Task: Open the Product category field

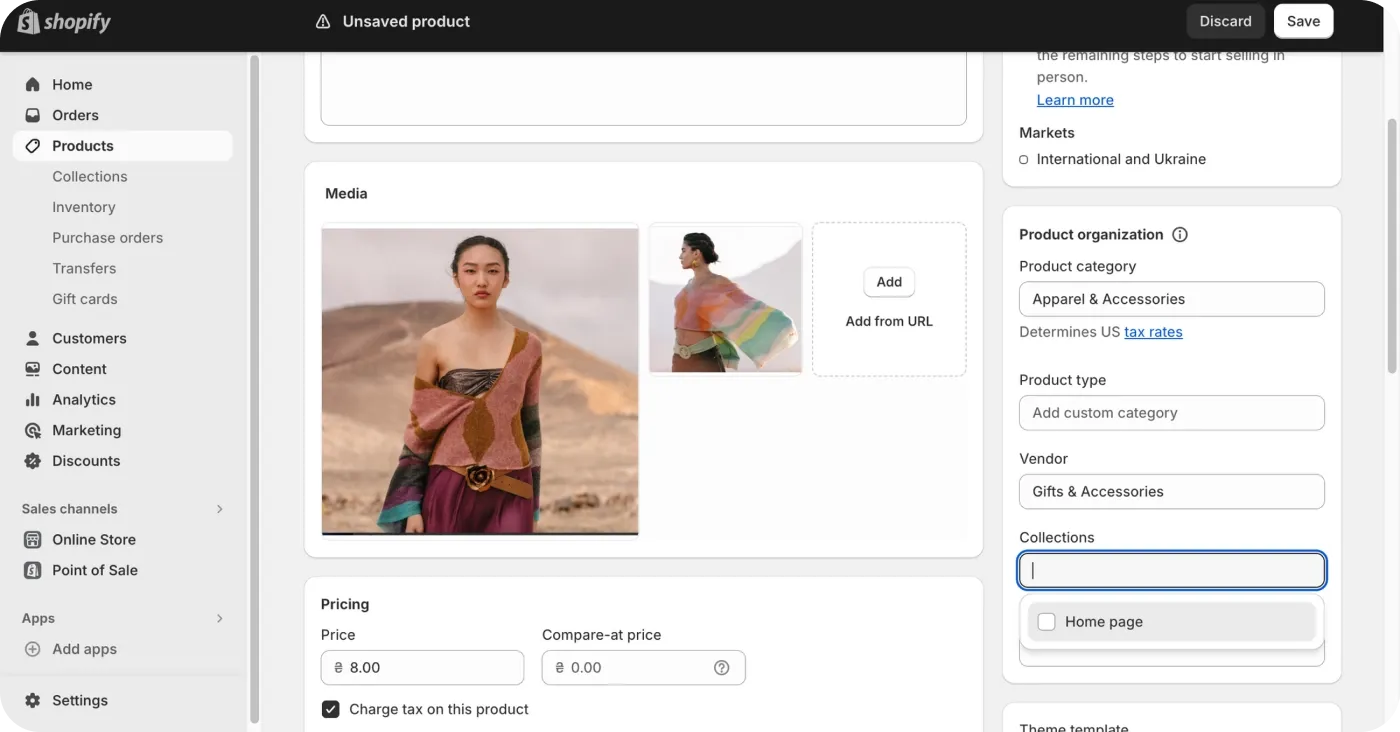Action: click(x=1171, y=299)
